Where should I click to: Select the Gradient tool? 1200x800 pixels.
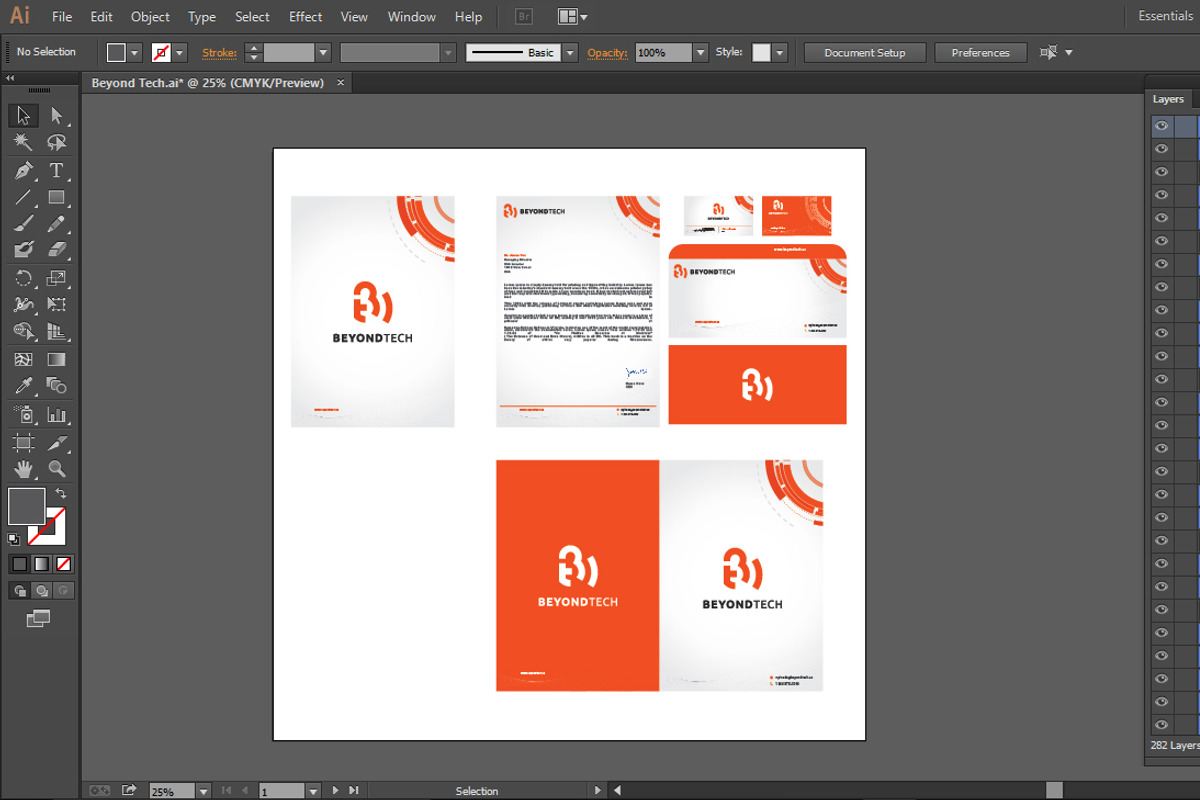(x=57, y=359)
